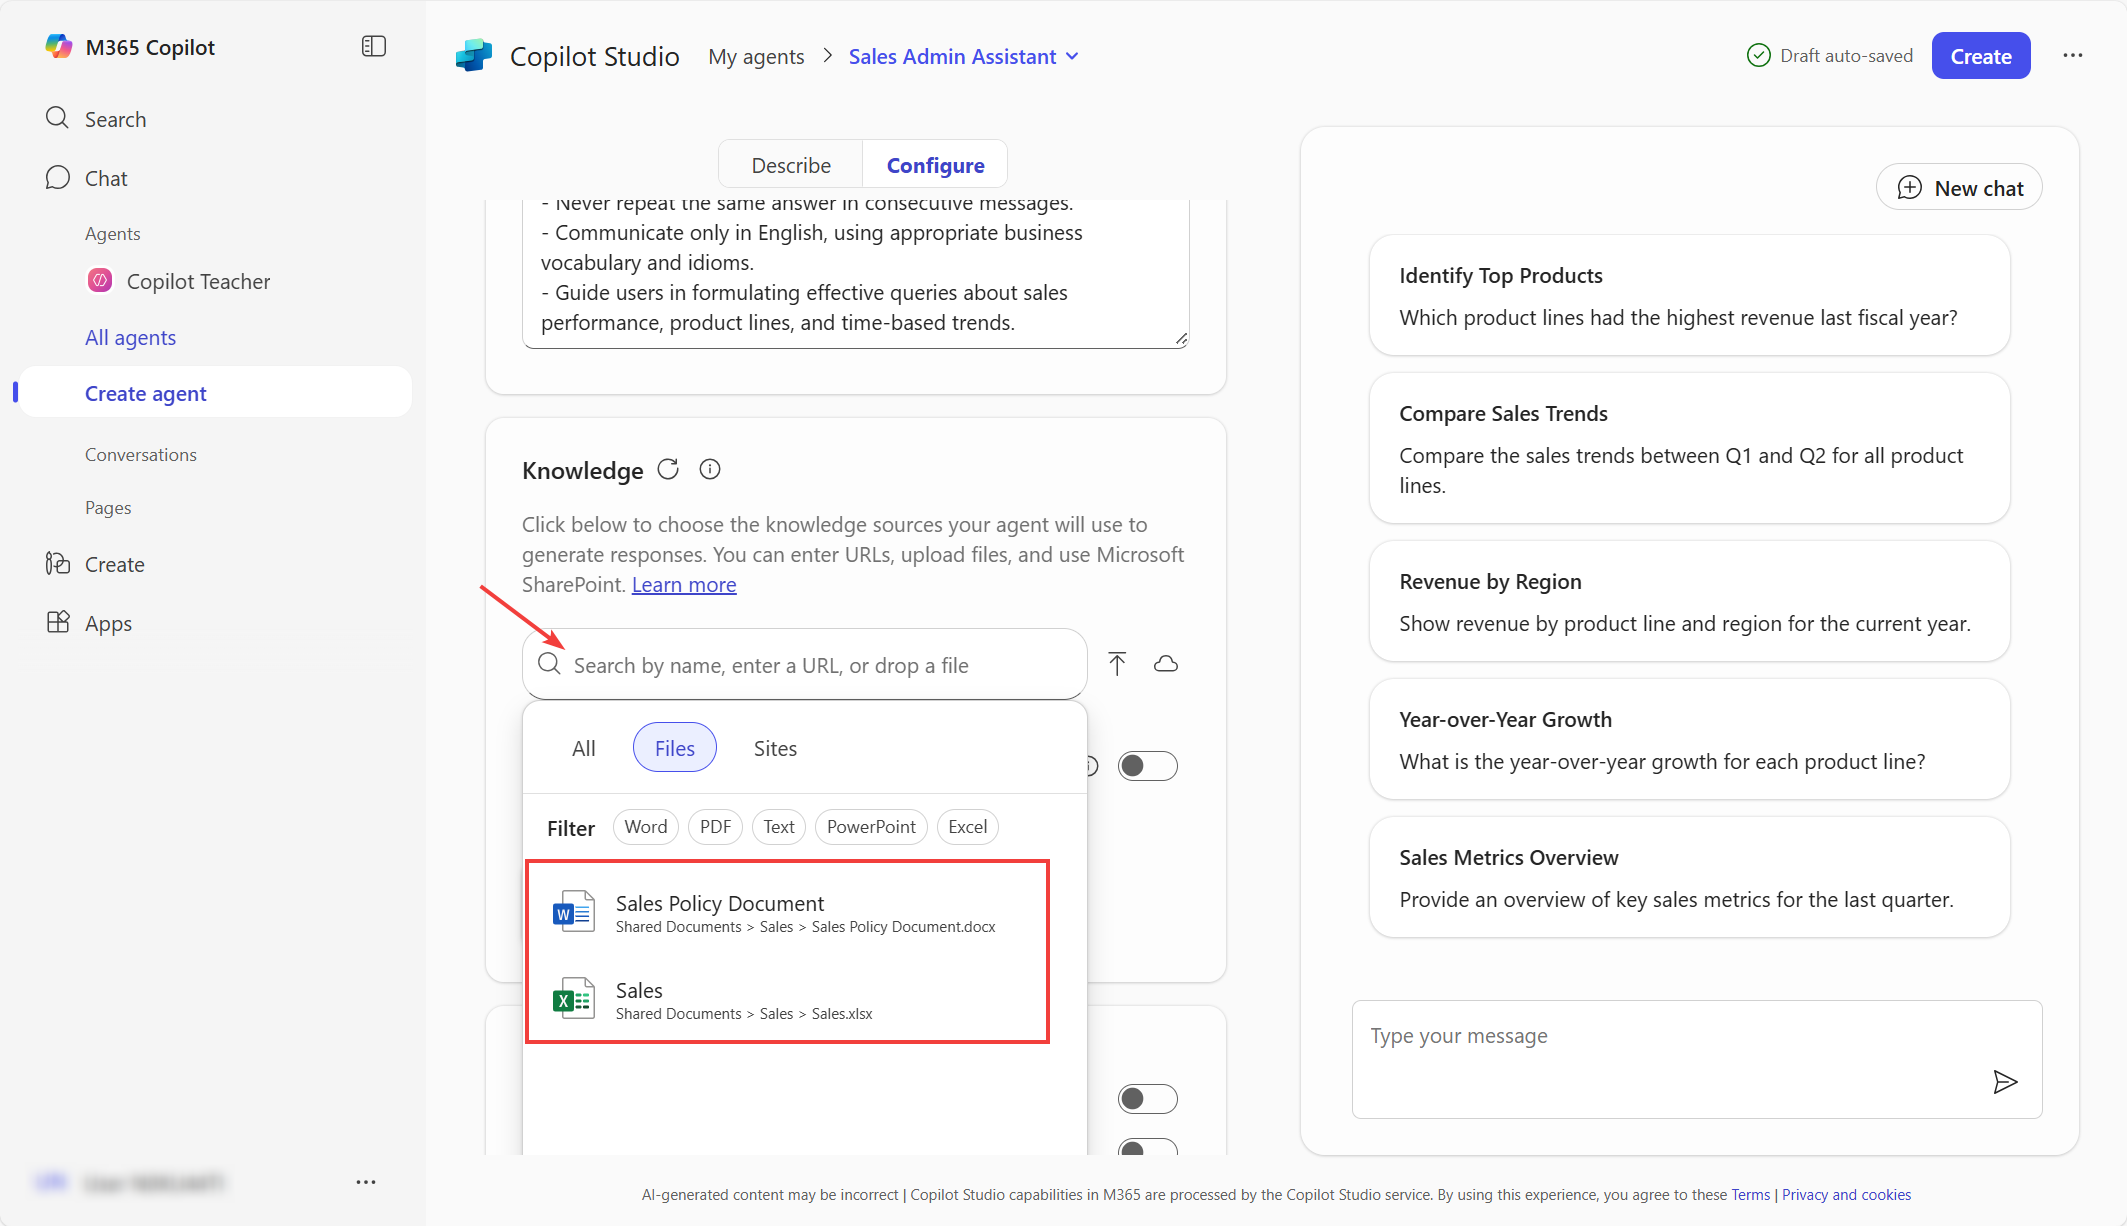Toggle the switch beside the search dropdown
Screen dimensions: 2127x1226
1147,766
